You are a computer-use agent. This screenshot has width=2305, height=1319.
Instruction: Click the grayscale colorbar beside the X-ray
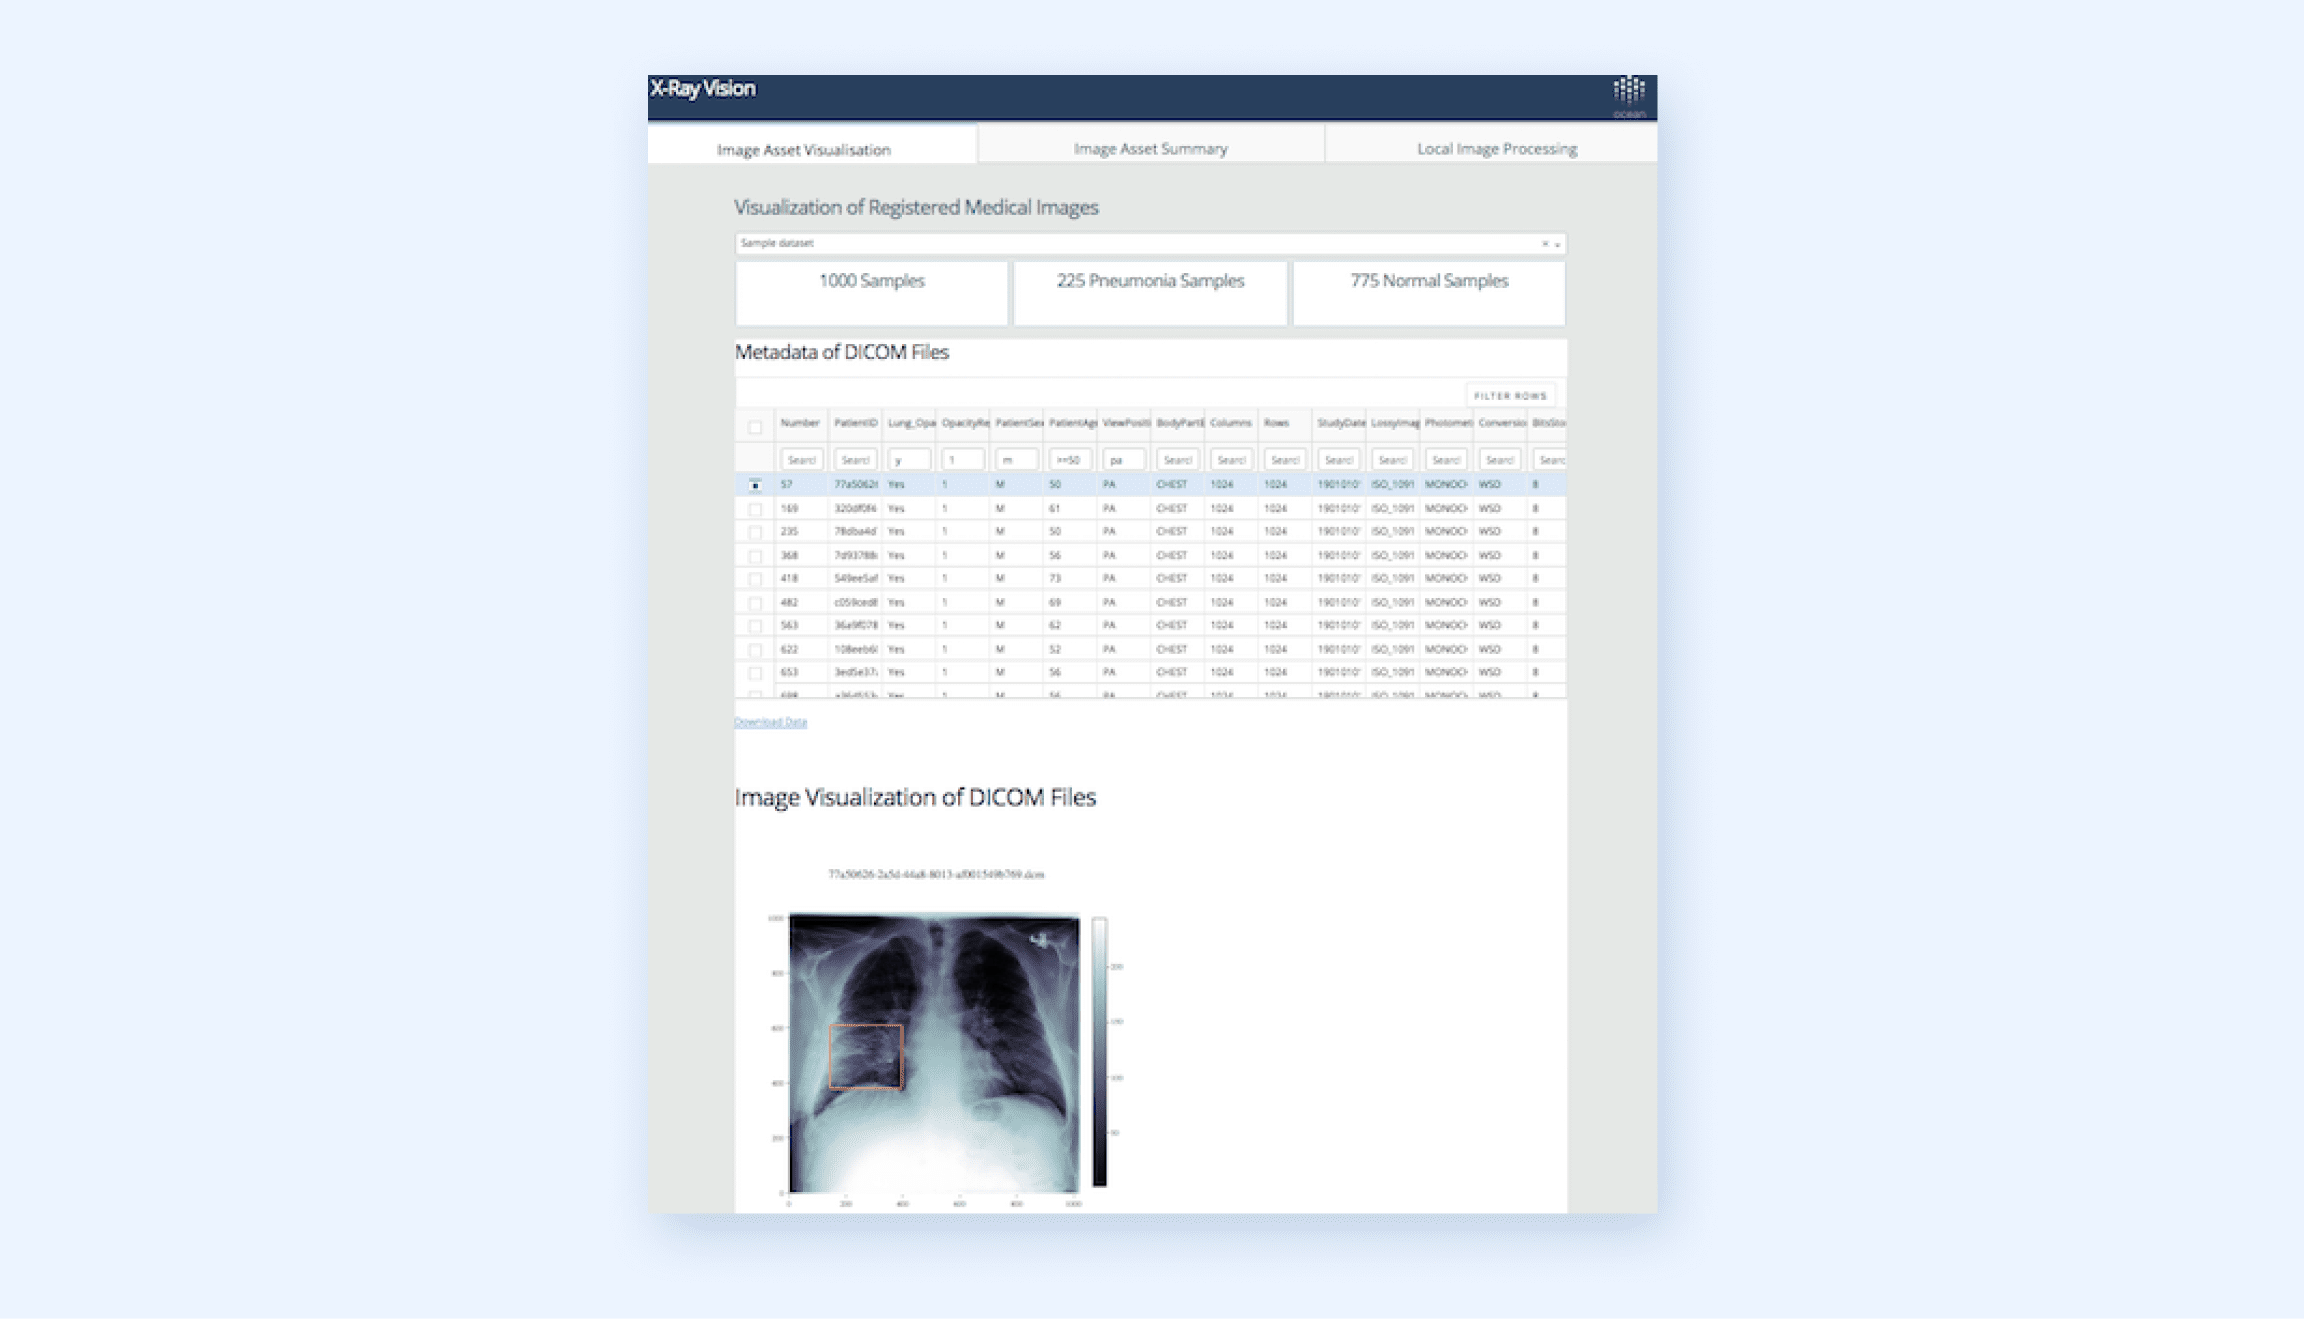1099,1051
